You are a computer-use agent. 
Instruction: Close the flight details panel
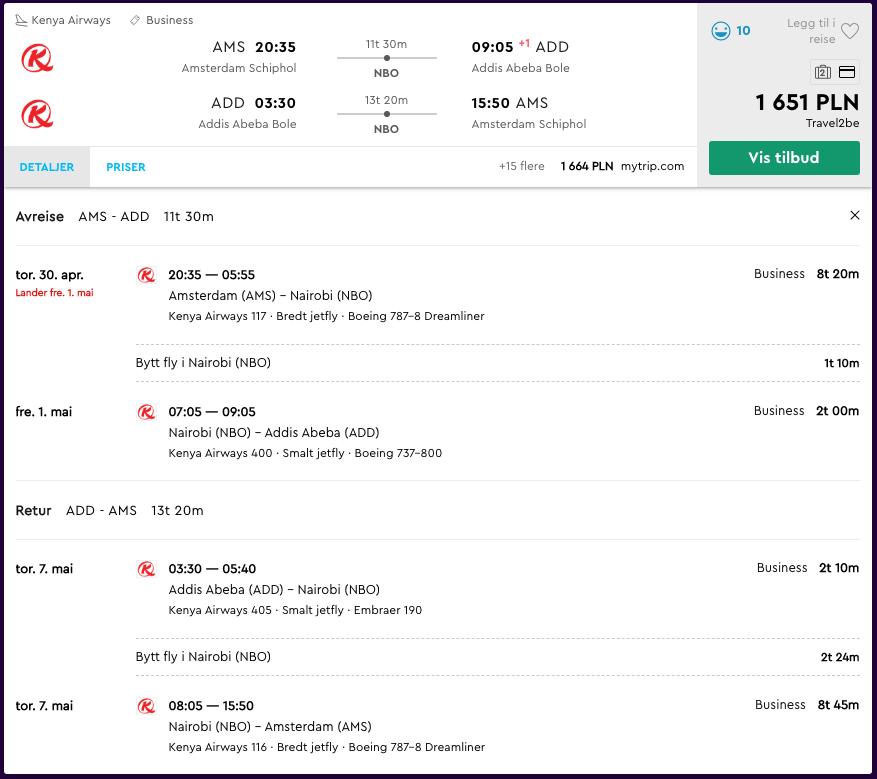click(854, 215)
